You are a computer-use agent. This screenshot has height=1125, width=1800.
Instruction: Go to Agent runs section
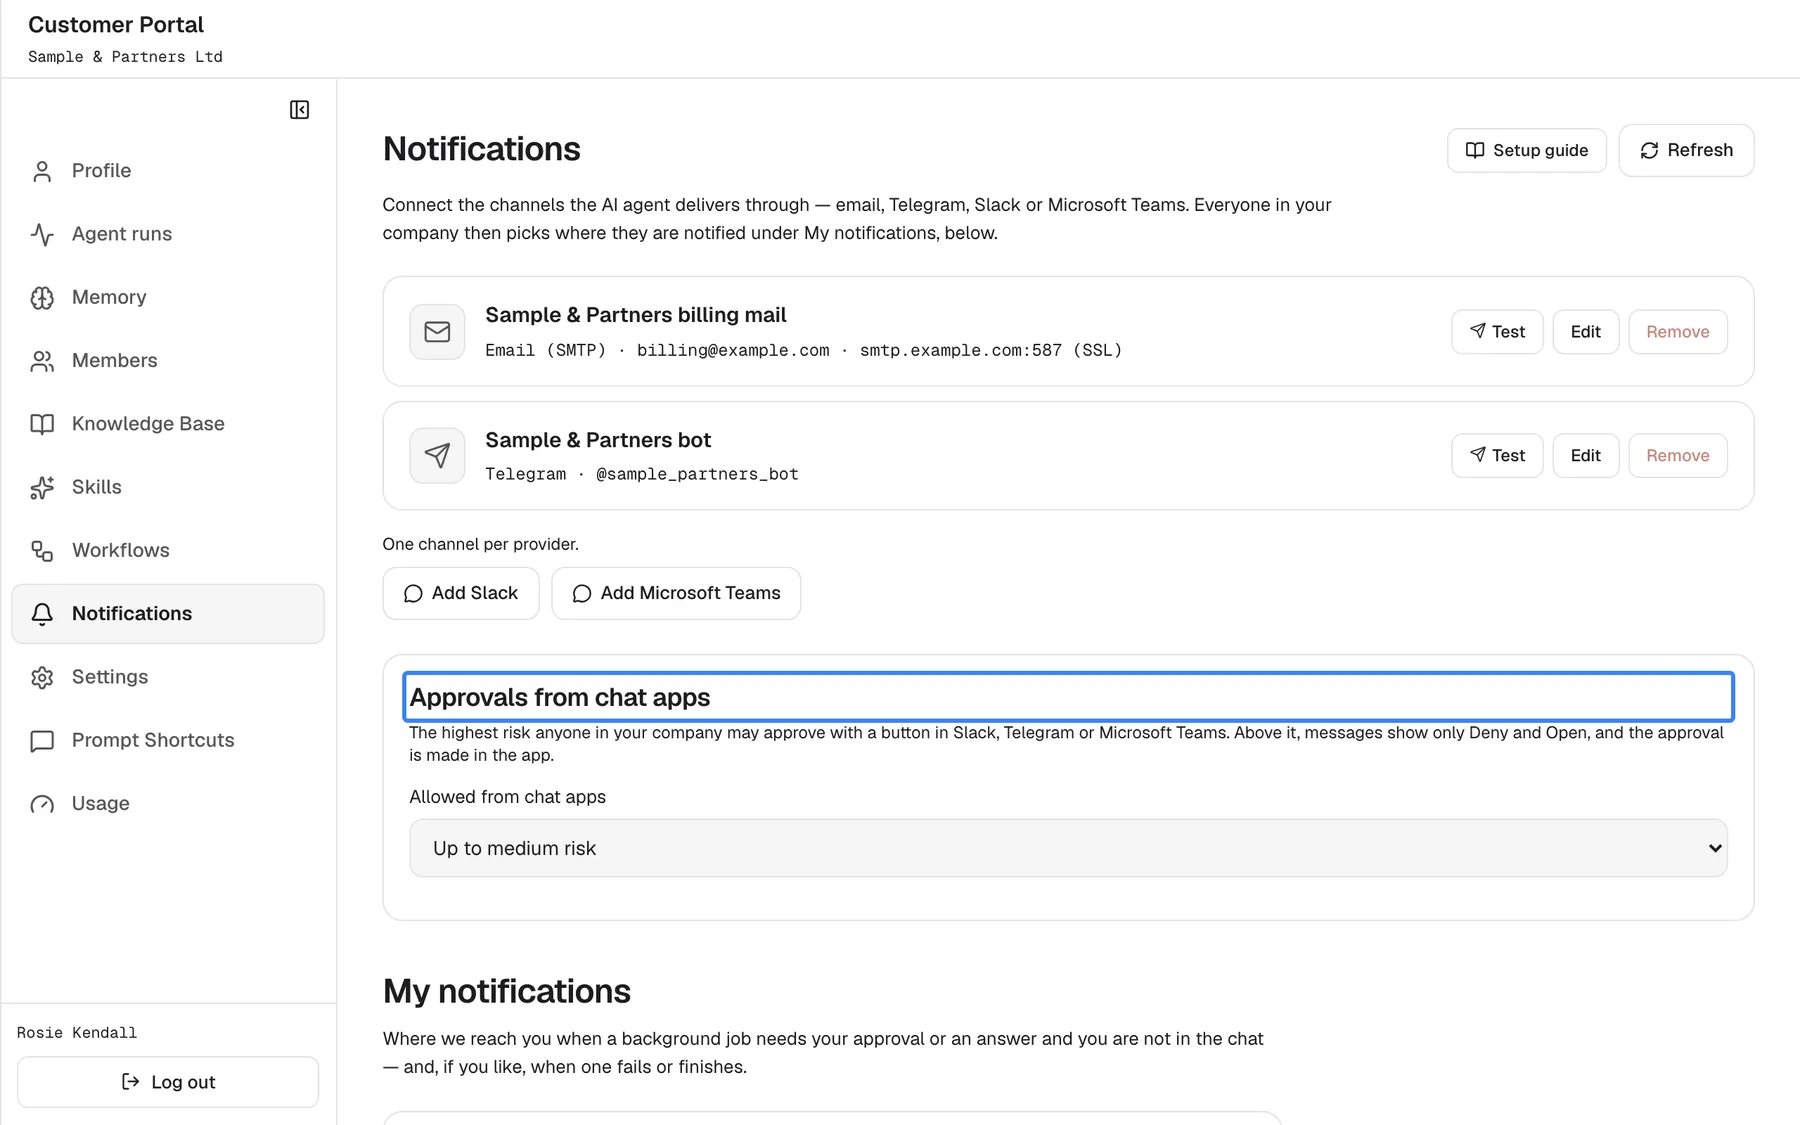click(x=168, y=234)
